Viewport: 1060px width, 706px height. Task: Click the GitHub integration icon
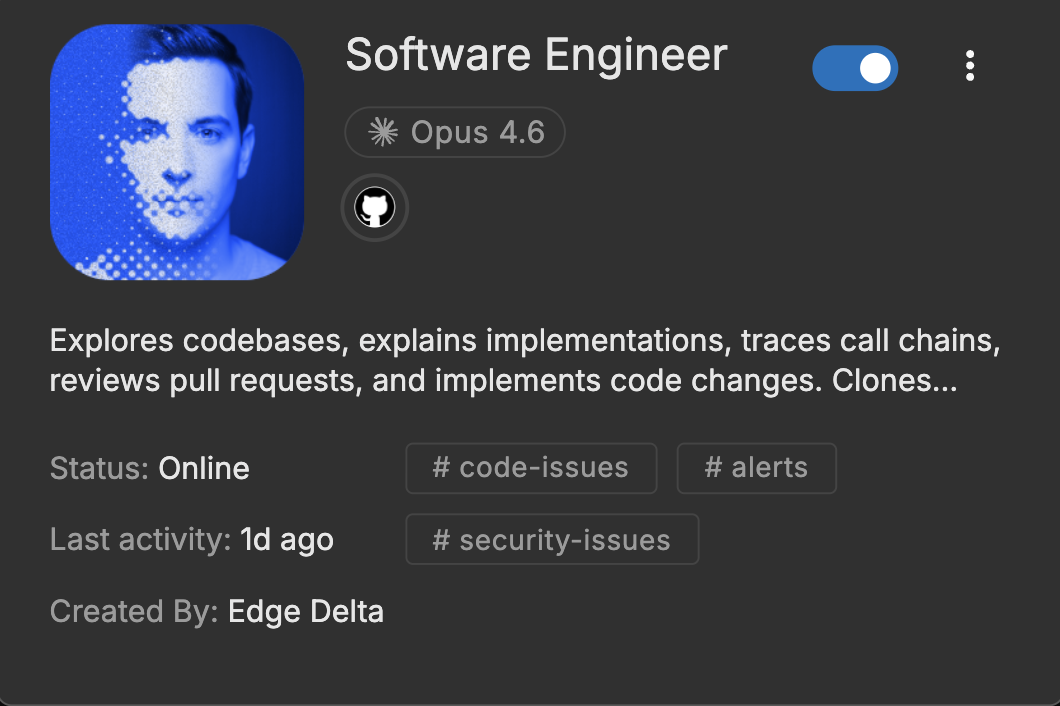click(375, 208)
